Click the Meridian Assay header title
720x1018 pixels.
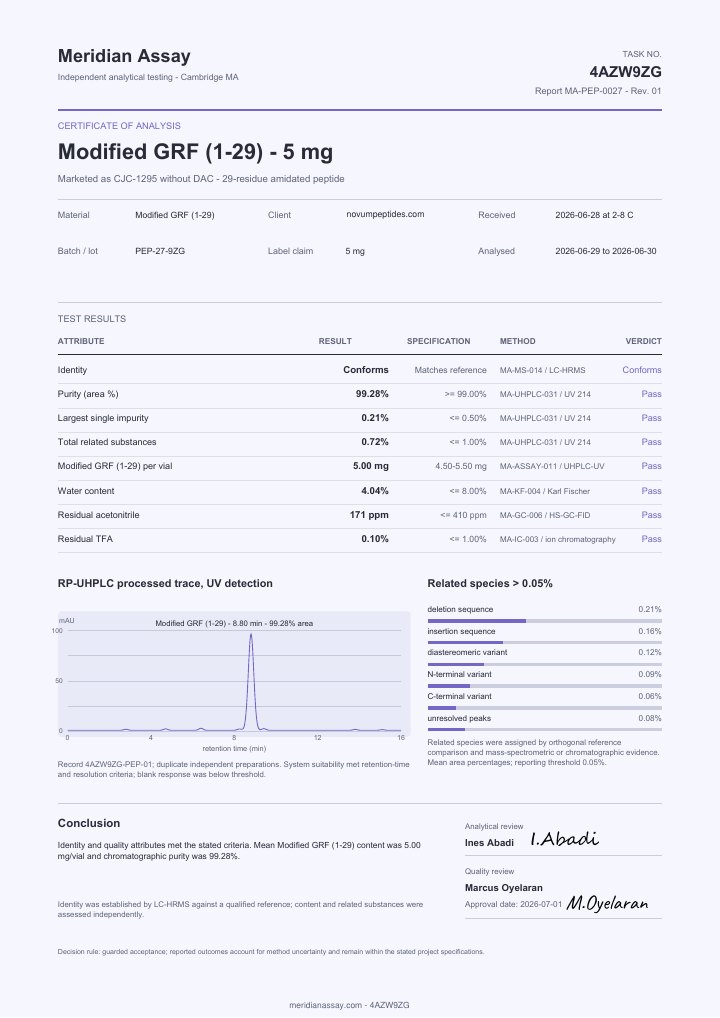(x=124, y=56)
